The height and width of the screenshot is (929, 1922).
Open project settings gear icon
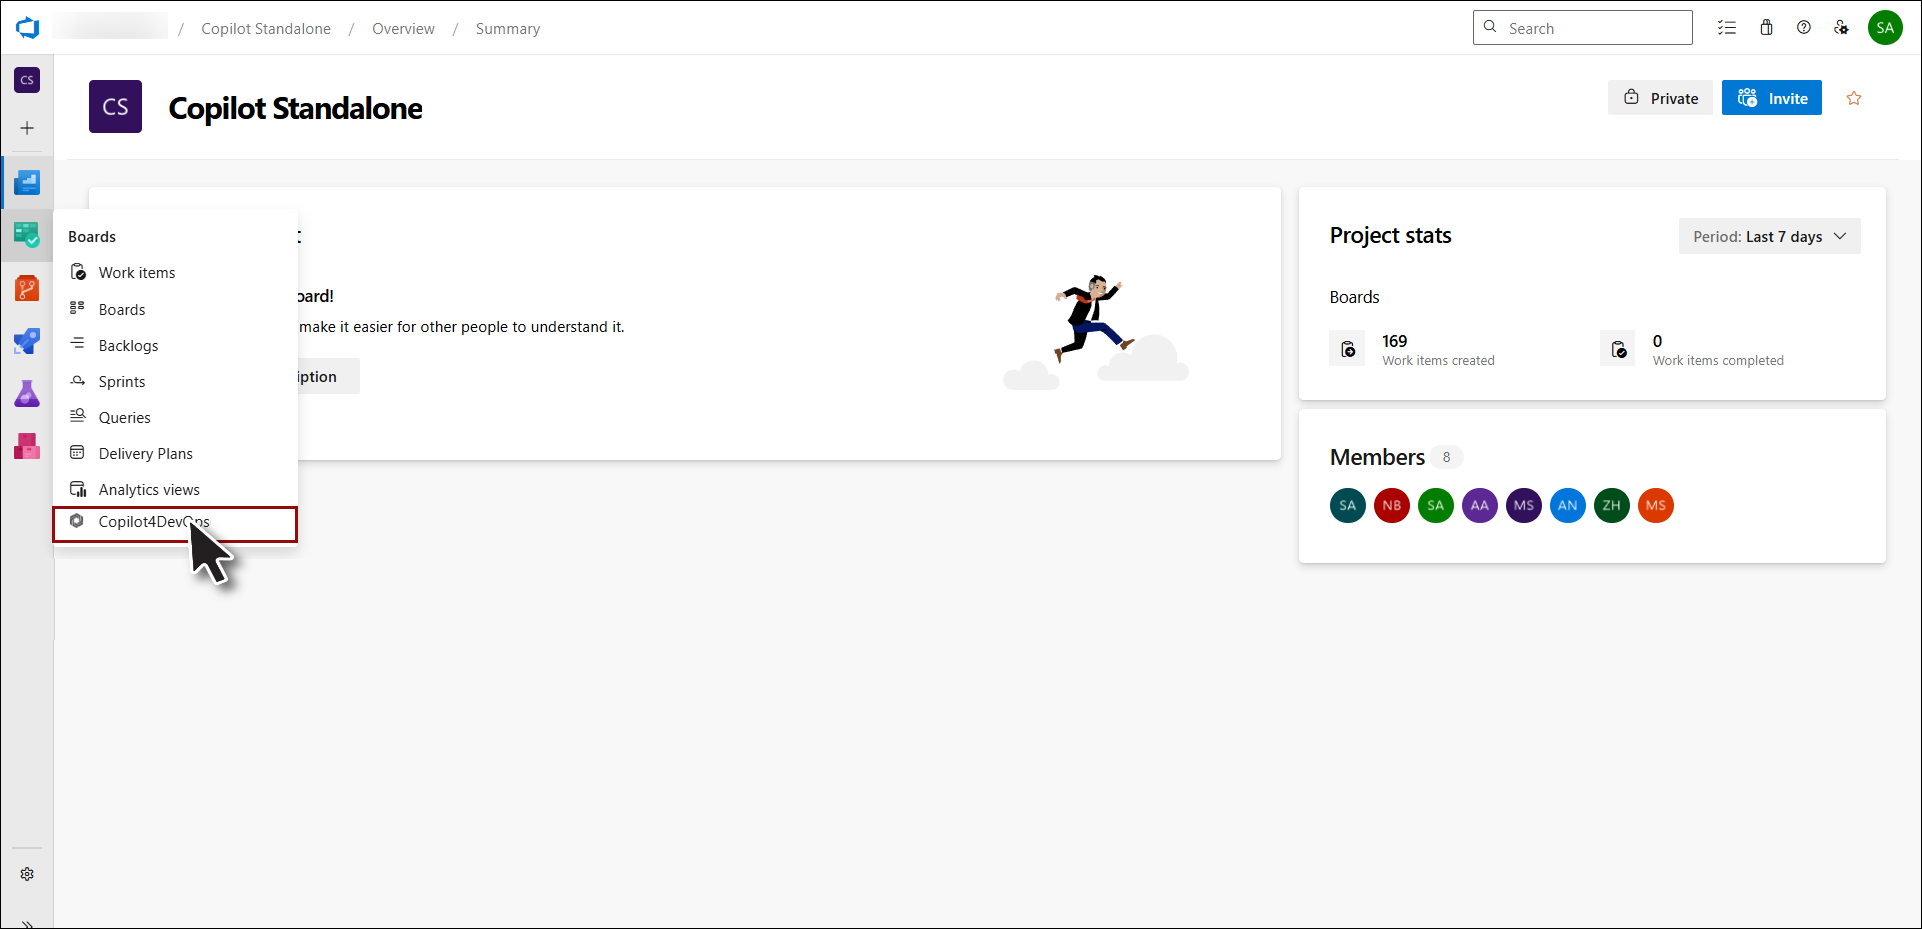click(27, 874)
